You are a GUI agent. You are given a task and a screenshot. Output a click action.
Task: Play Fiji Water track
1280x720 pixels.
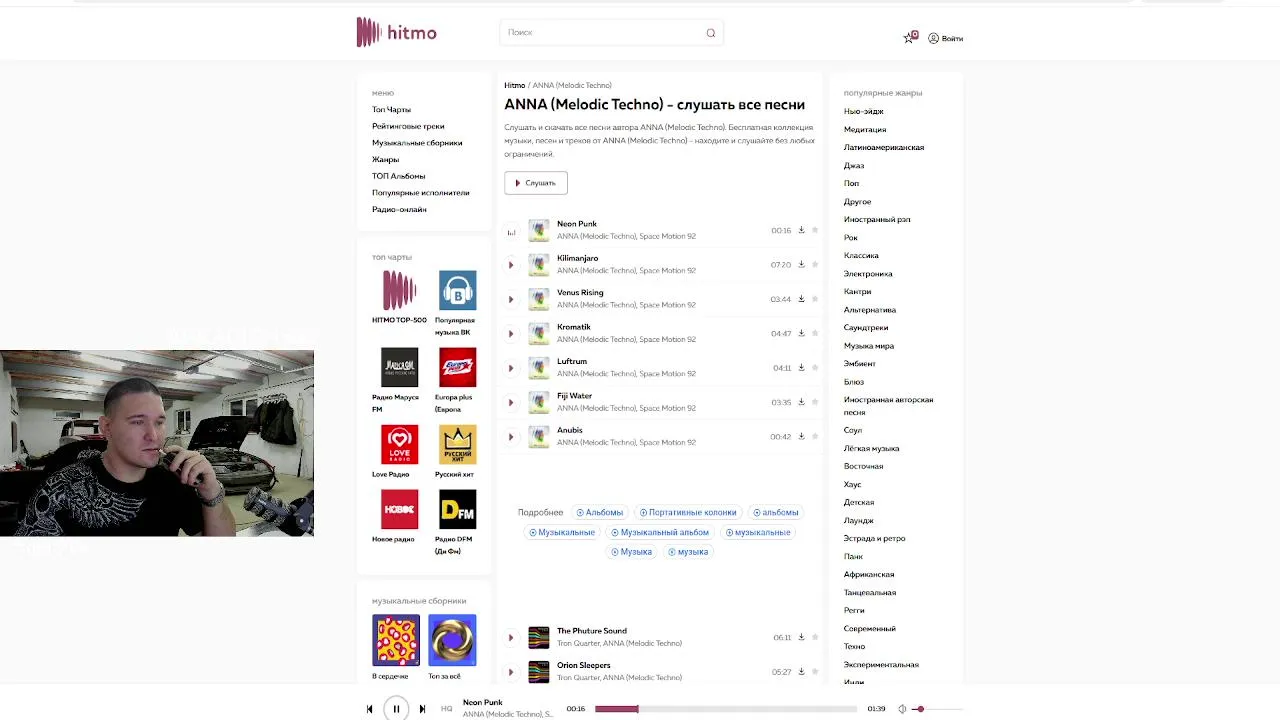tap(511, 402)
